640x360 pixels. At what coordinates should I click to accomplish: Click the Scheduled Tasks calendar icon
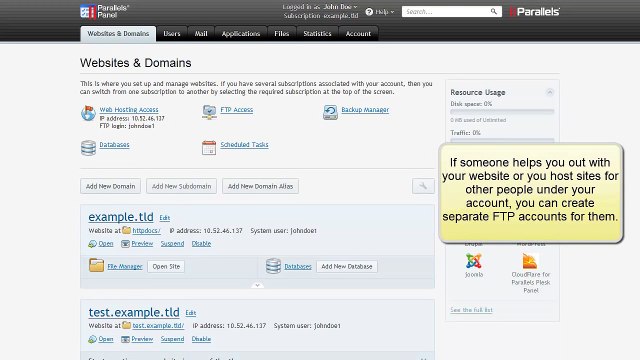[209, 148]
